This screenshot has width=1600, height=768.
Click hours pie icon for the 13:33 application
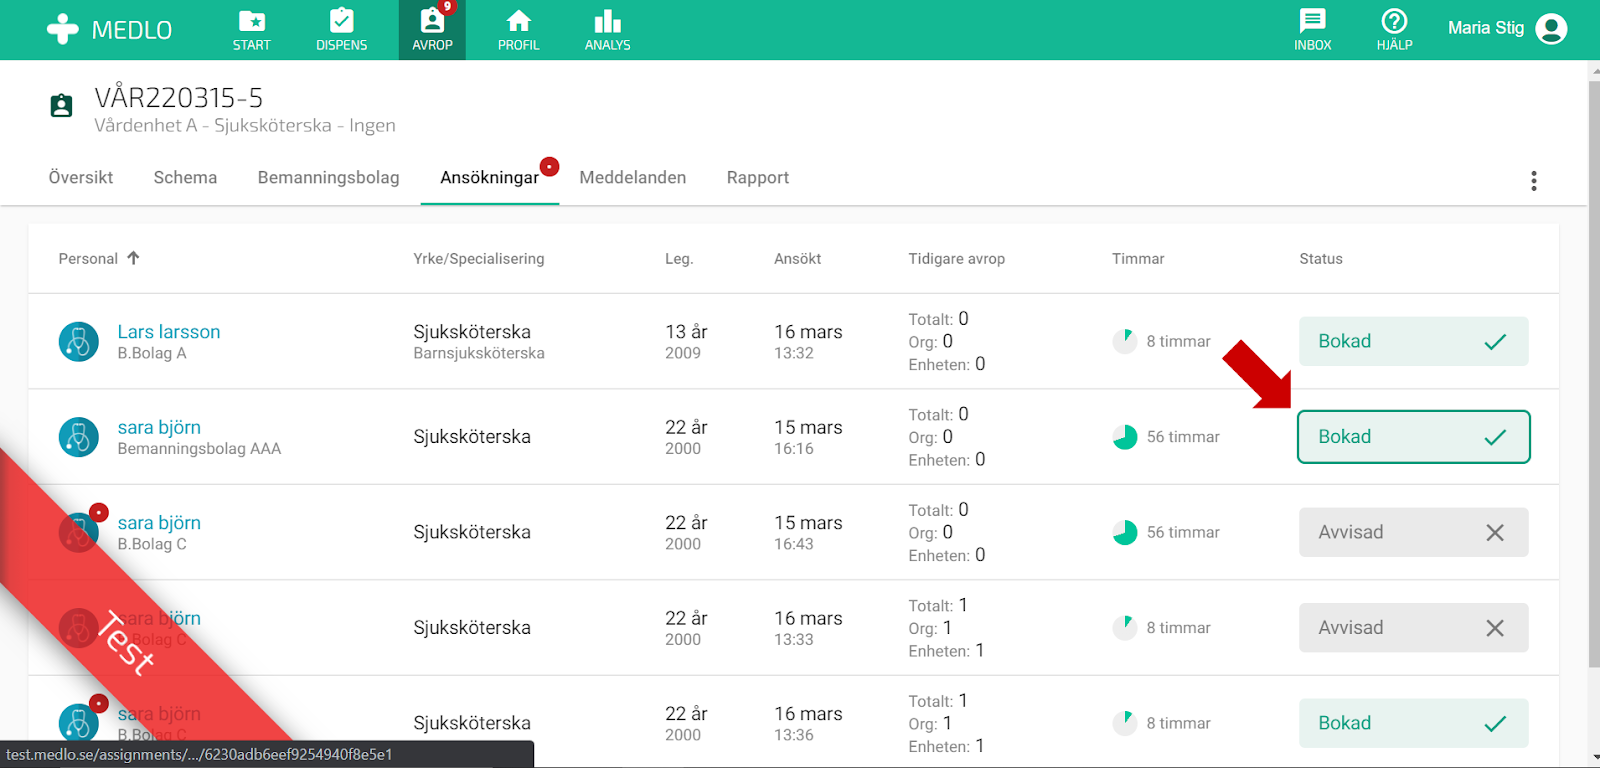pos(1125,628)
